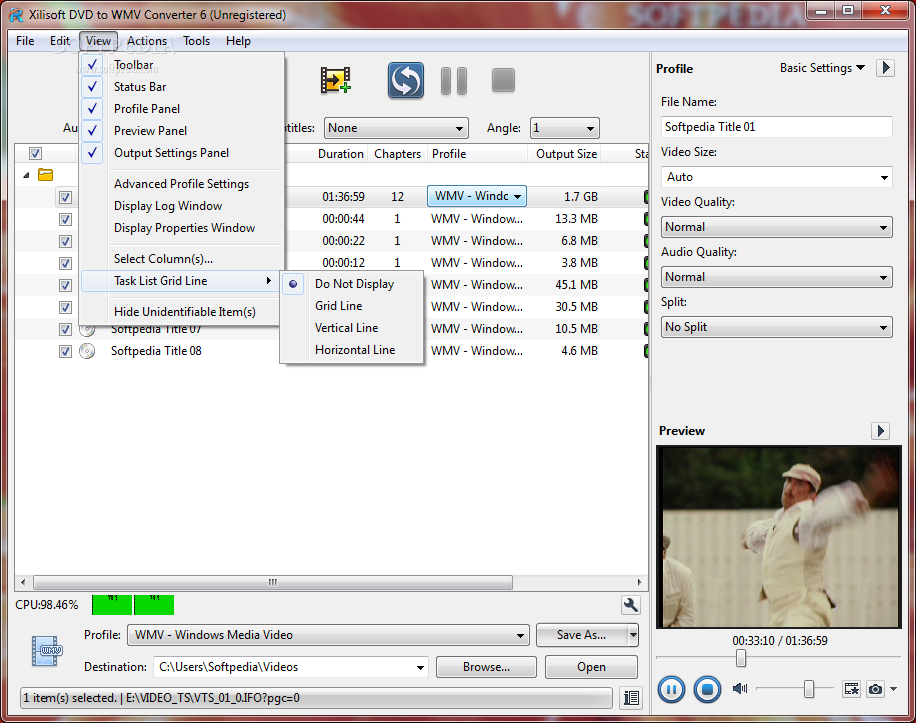Screen dimensions: 916x723
Task: Click the Pause conversion toolbar icon
Action: click(454, 81)
